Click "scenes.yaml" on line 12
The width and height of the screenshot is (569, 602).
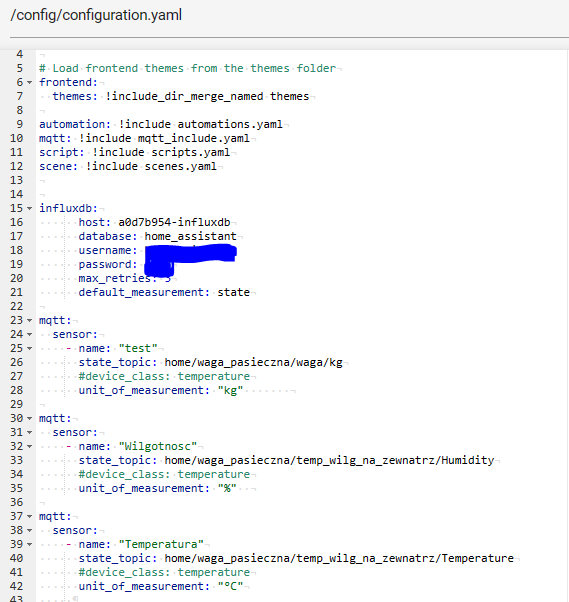[x=181, y=166]
